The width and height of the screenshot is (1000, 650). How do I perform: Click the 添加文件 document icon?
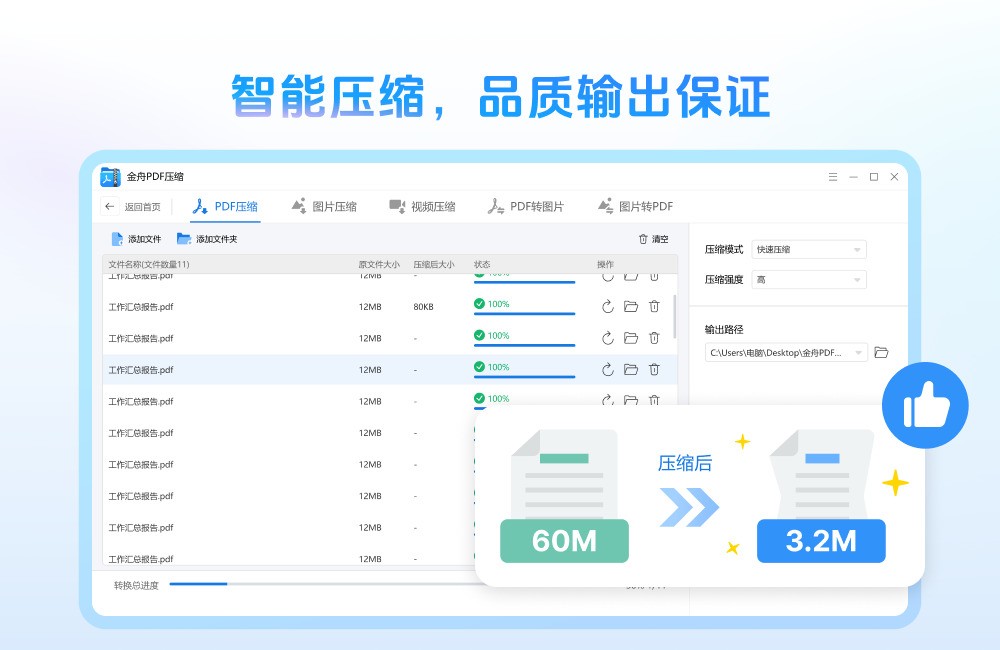pos(117,238)
